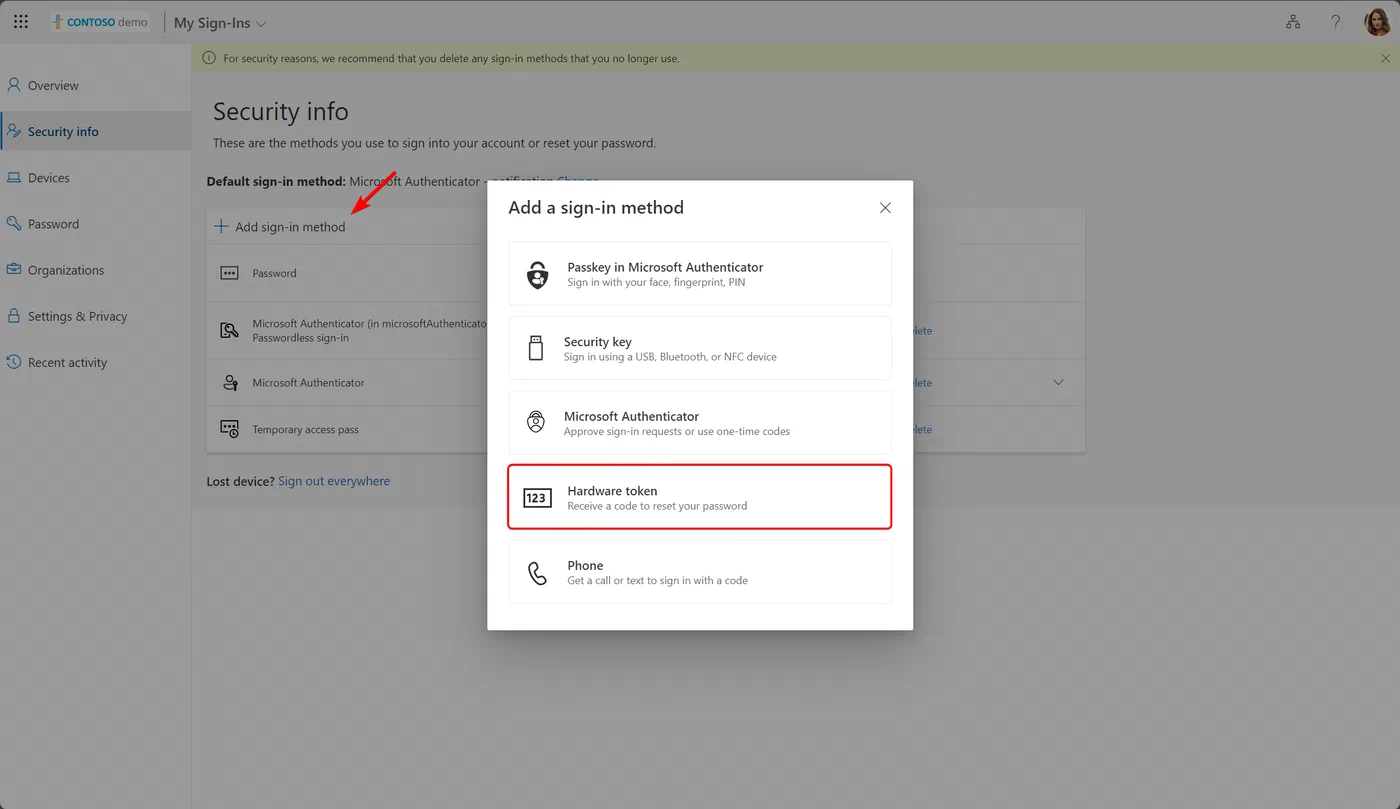
Task: Click Add sign-in method button
Action: 280,227
